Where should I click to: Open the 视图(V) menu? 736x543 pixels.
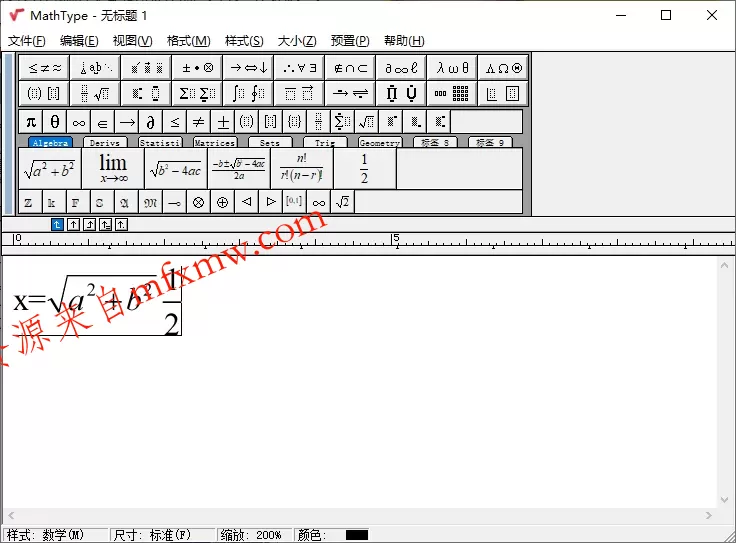(132, 41)
